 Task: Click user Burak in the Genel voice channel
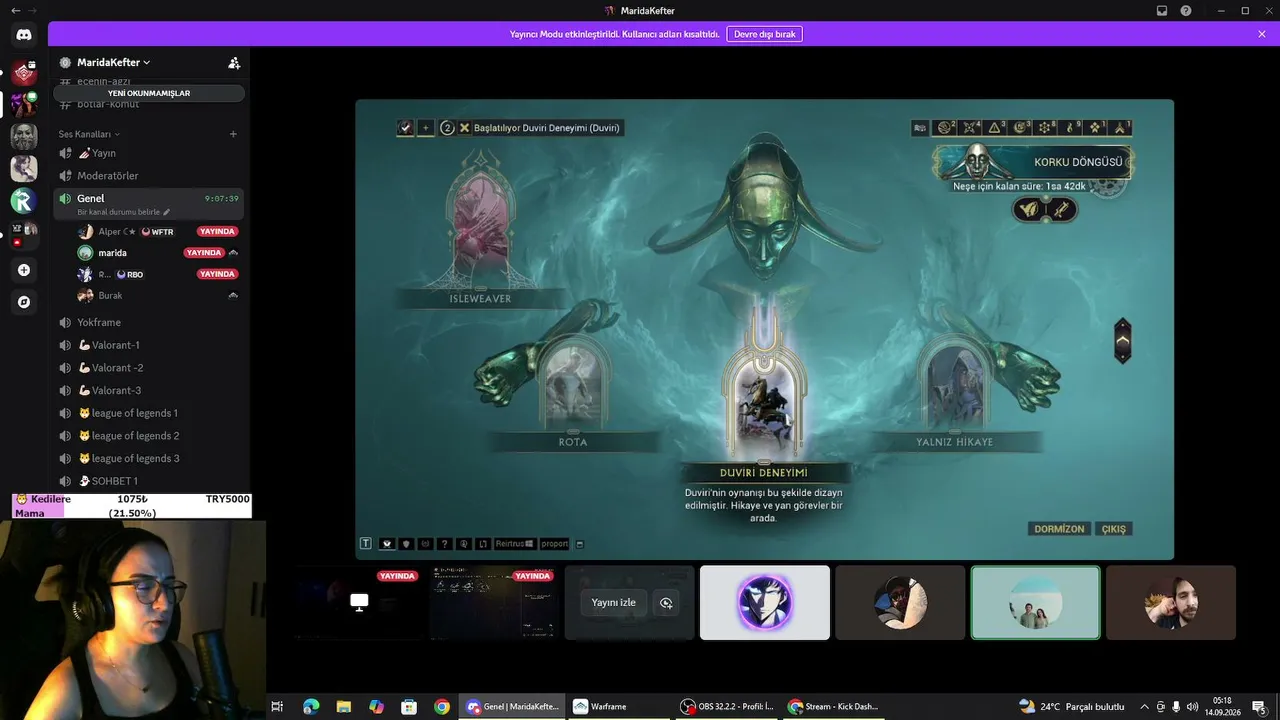click(157, 296)
